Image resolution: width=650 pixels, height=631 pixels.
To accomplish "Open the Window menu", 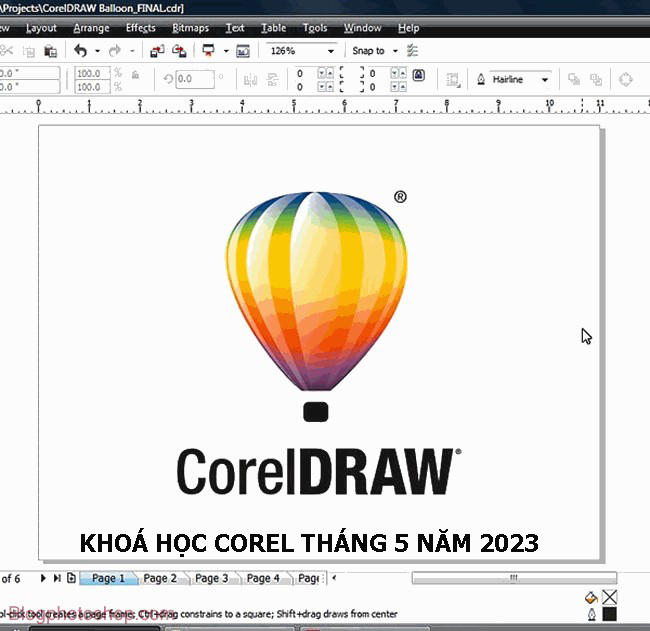I will pos(362,28).
